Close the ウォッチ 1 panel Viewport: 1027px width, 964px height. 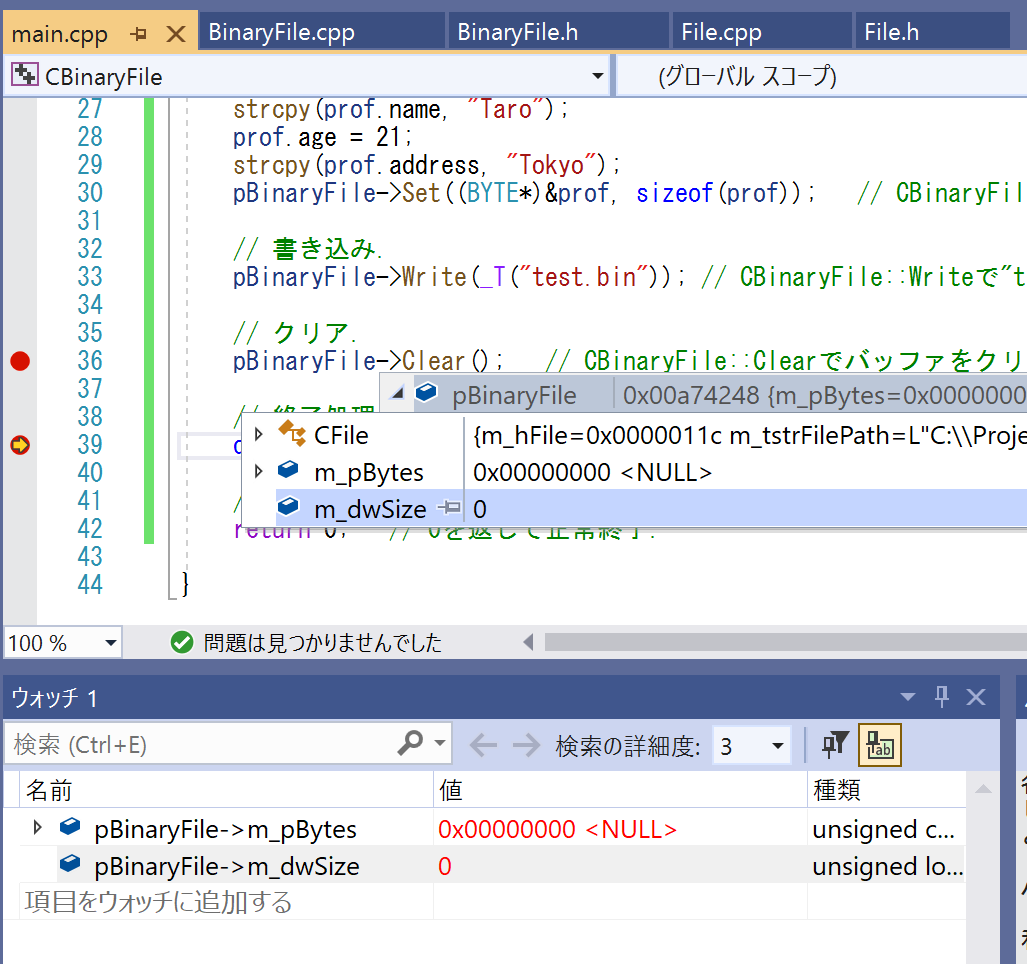[976, 697]
